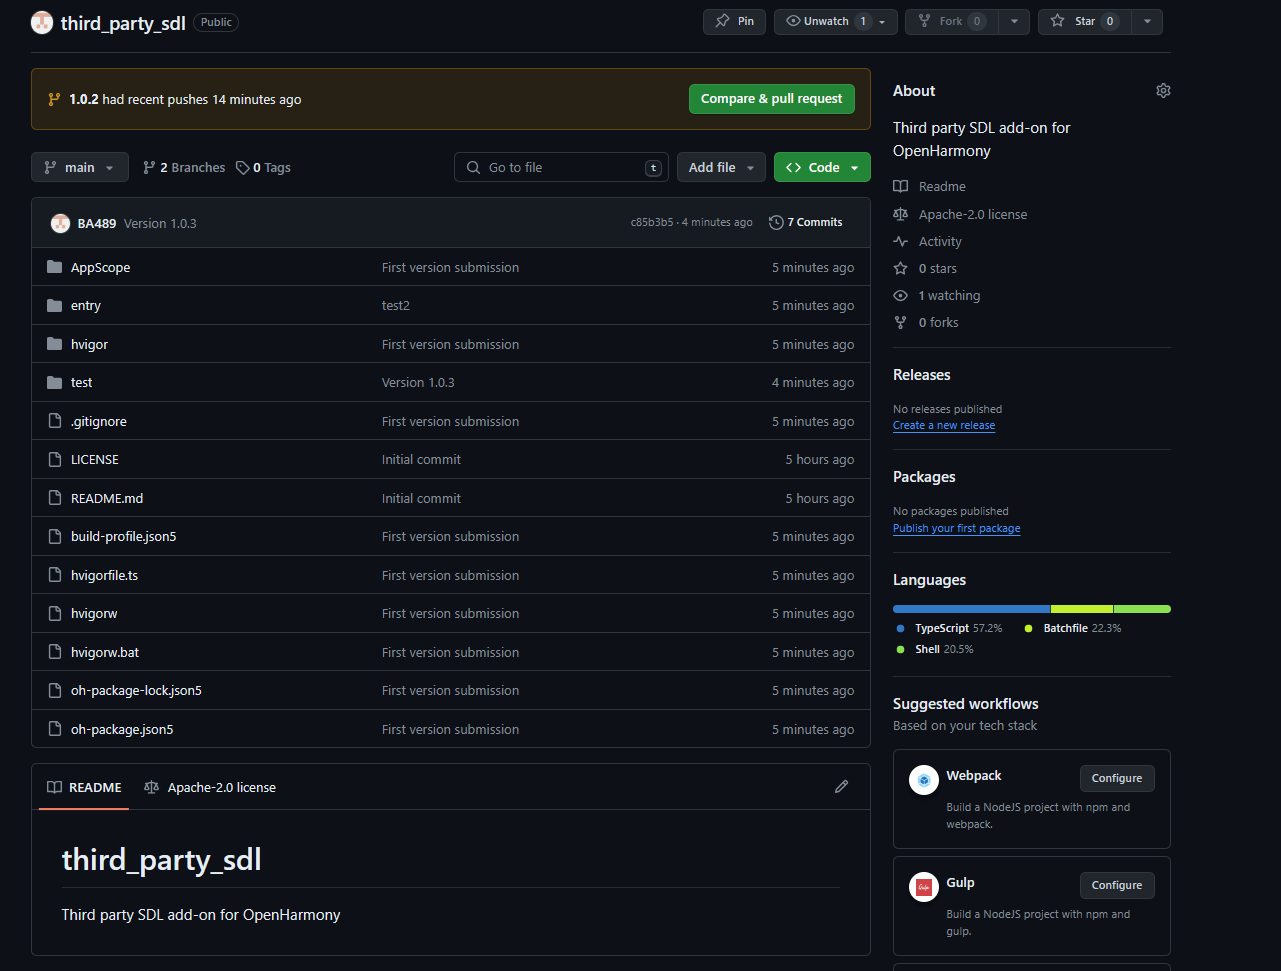Image resolution: width=1281 pixels, height=971 pixels.
Task: Click commit hash c85b3b5
Action: pyautogui.click(x=652, y=222)
